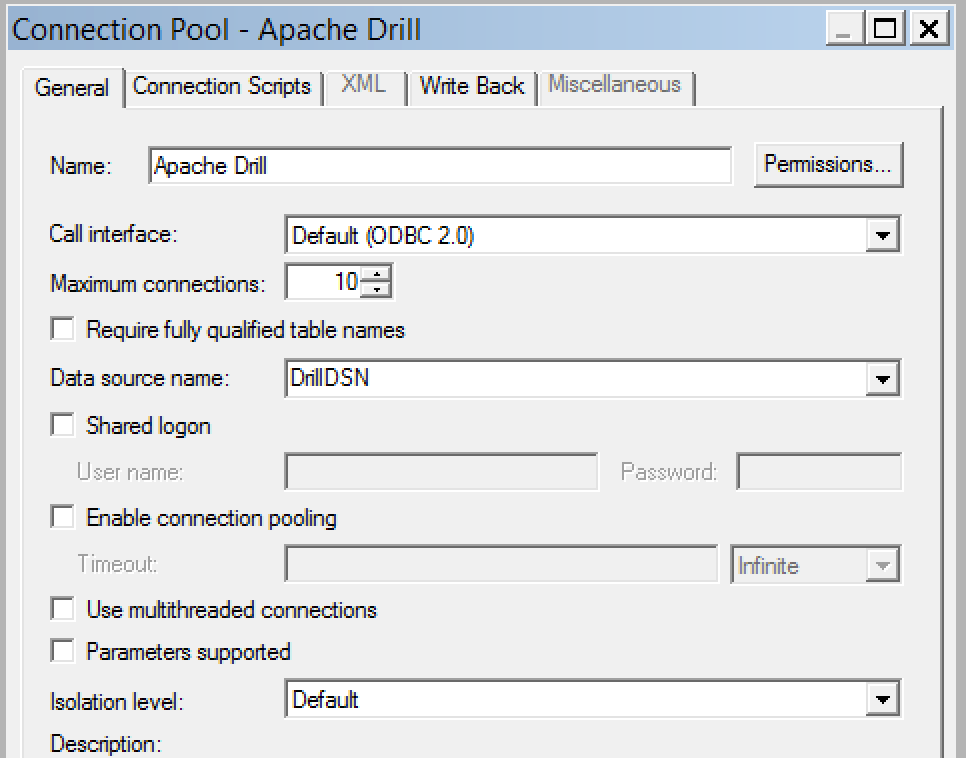Expand the Isolation level dropdown
Image resolution: width=966 pixels, height=758 pixels.
881,700
